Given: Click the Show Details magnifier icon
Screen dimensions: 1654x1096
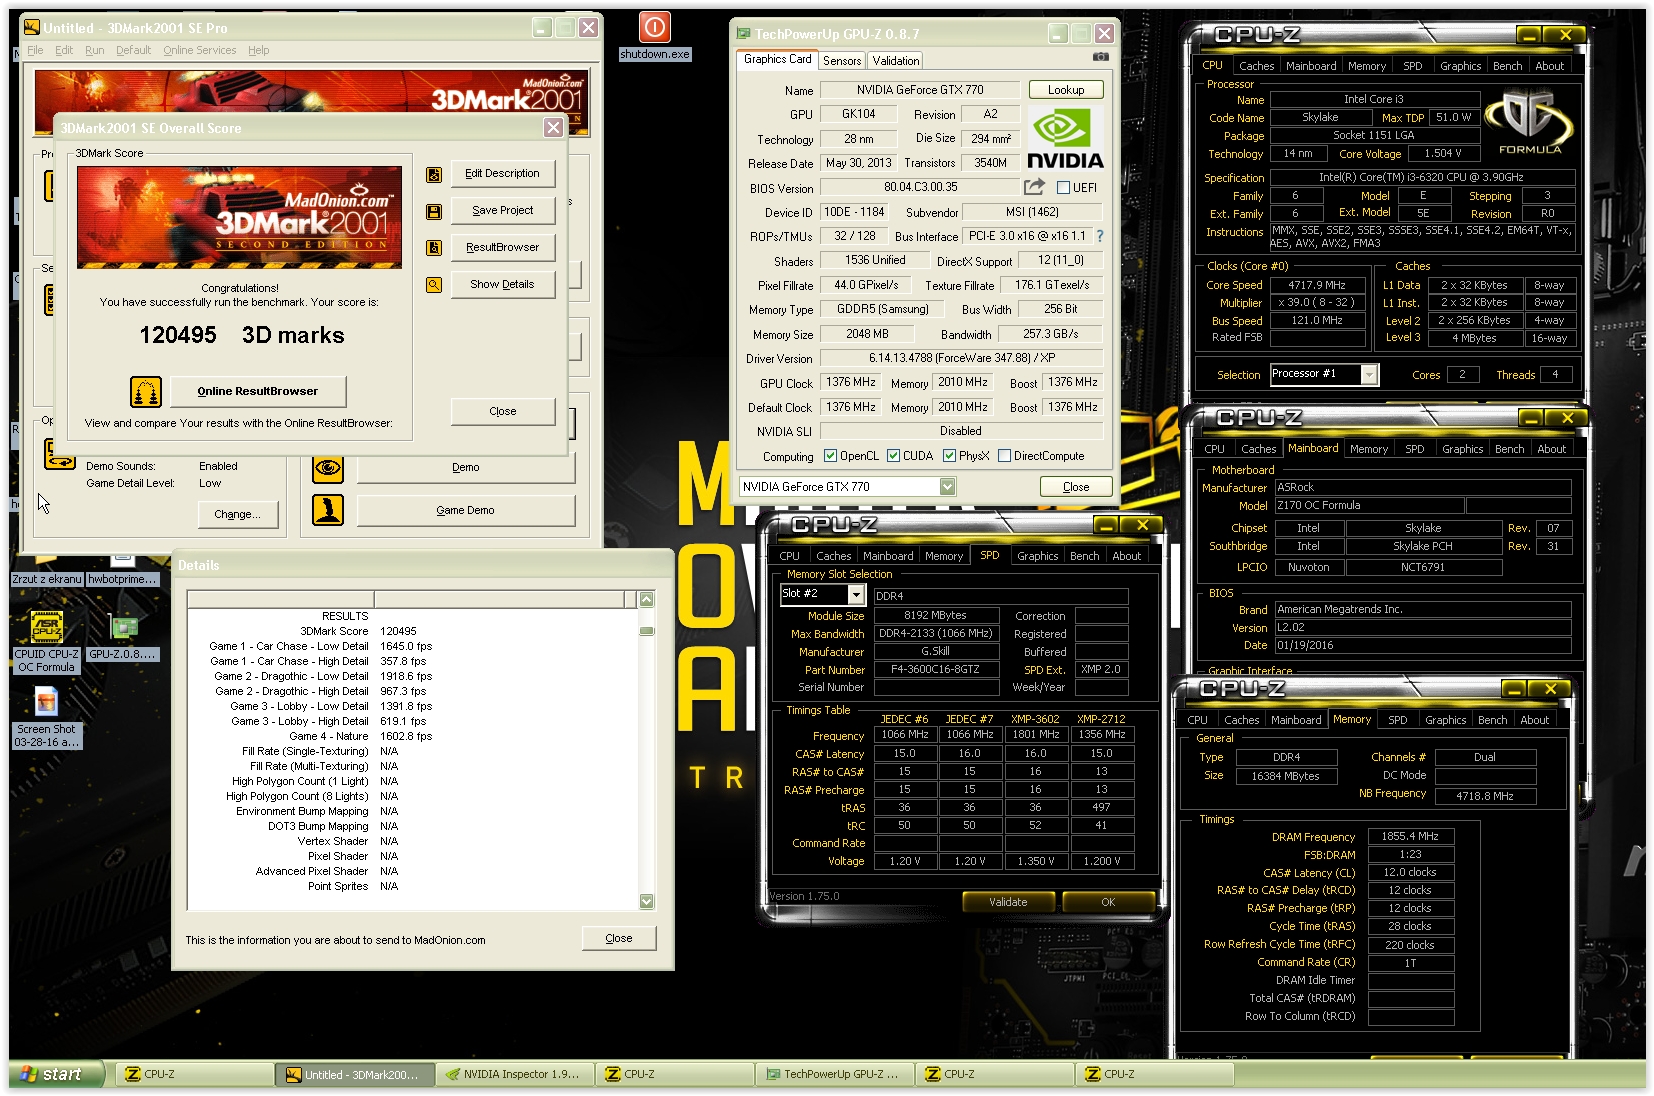Looking at the screenshot, I should pos(434,285).
